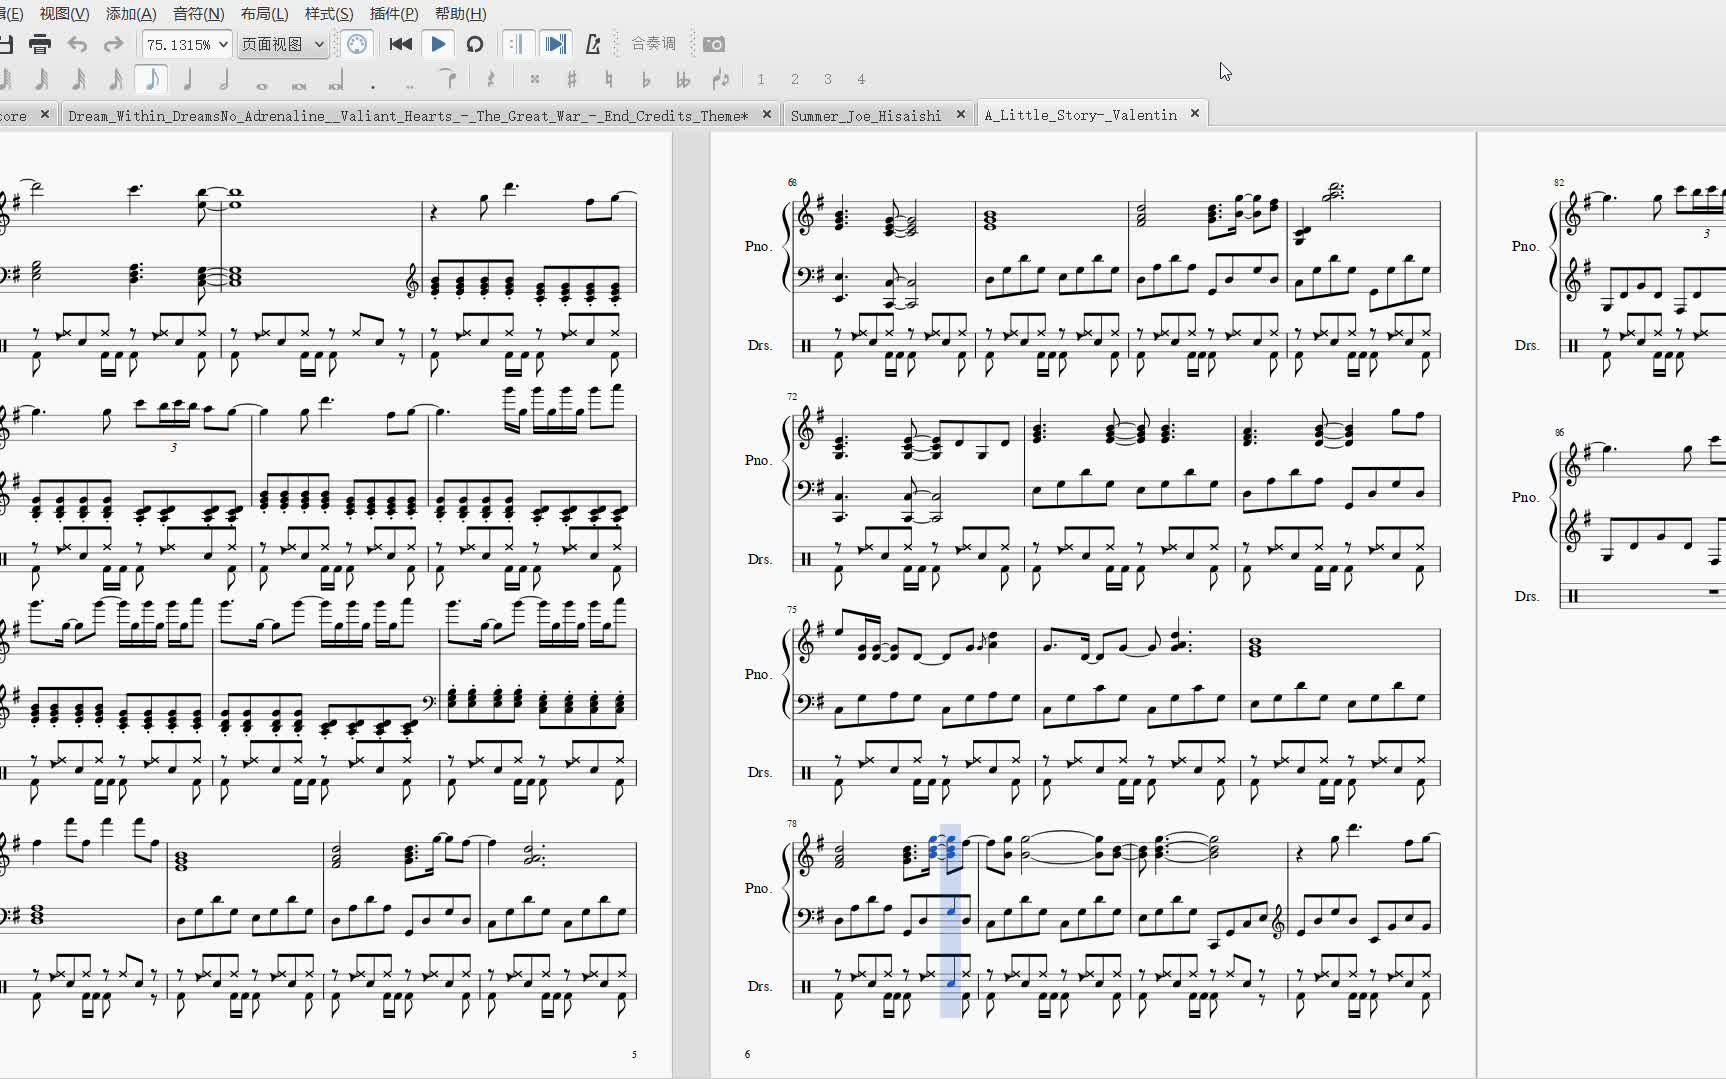Toggle MIDI input
Image resolution: width=1726 pixels, height=1079 pixels.
pyautogui.click(x=357, y=44)
